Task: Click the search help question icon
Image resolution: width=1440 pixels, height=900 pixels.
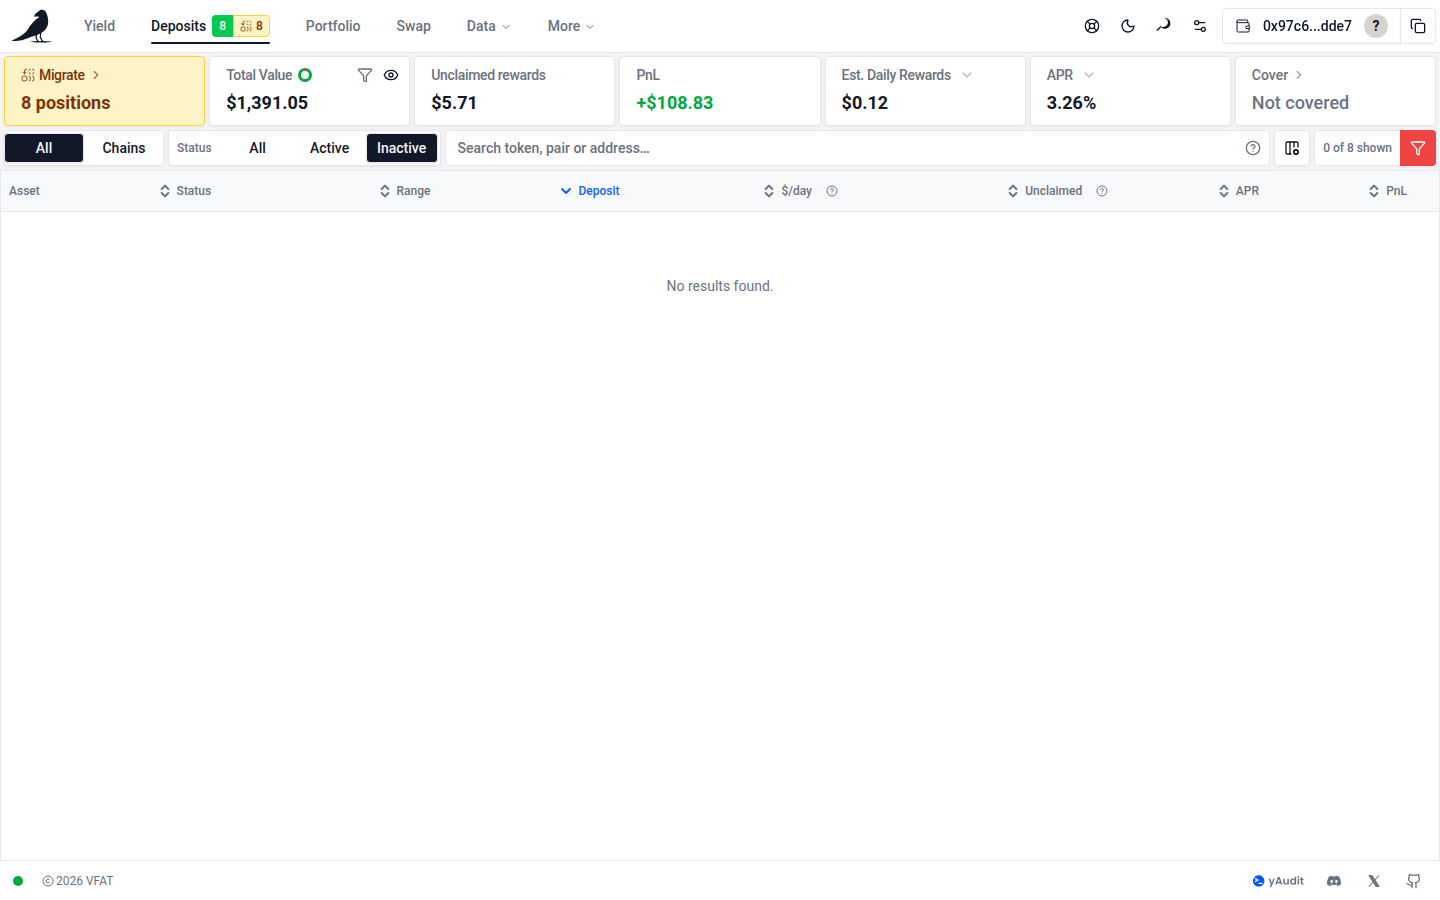Action: tap(1253, 148)
